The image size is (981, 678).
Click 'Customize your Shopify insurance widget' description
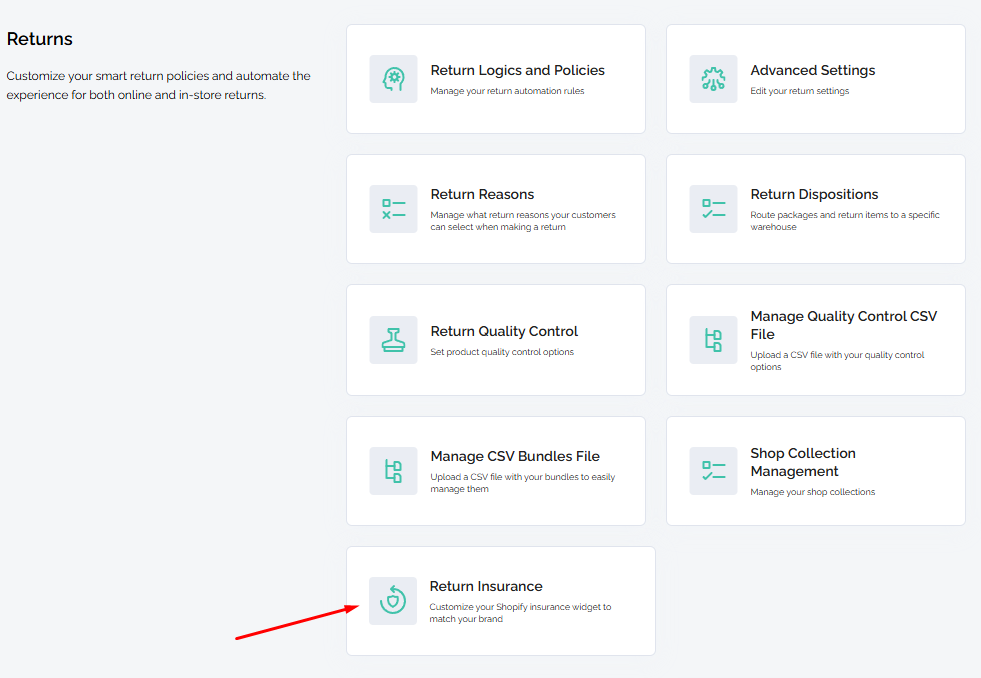520,613
